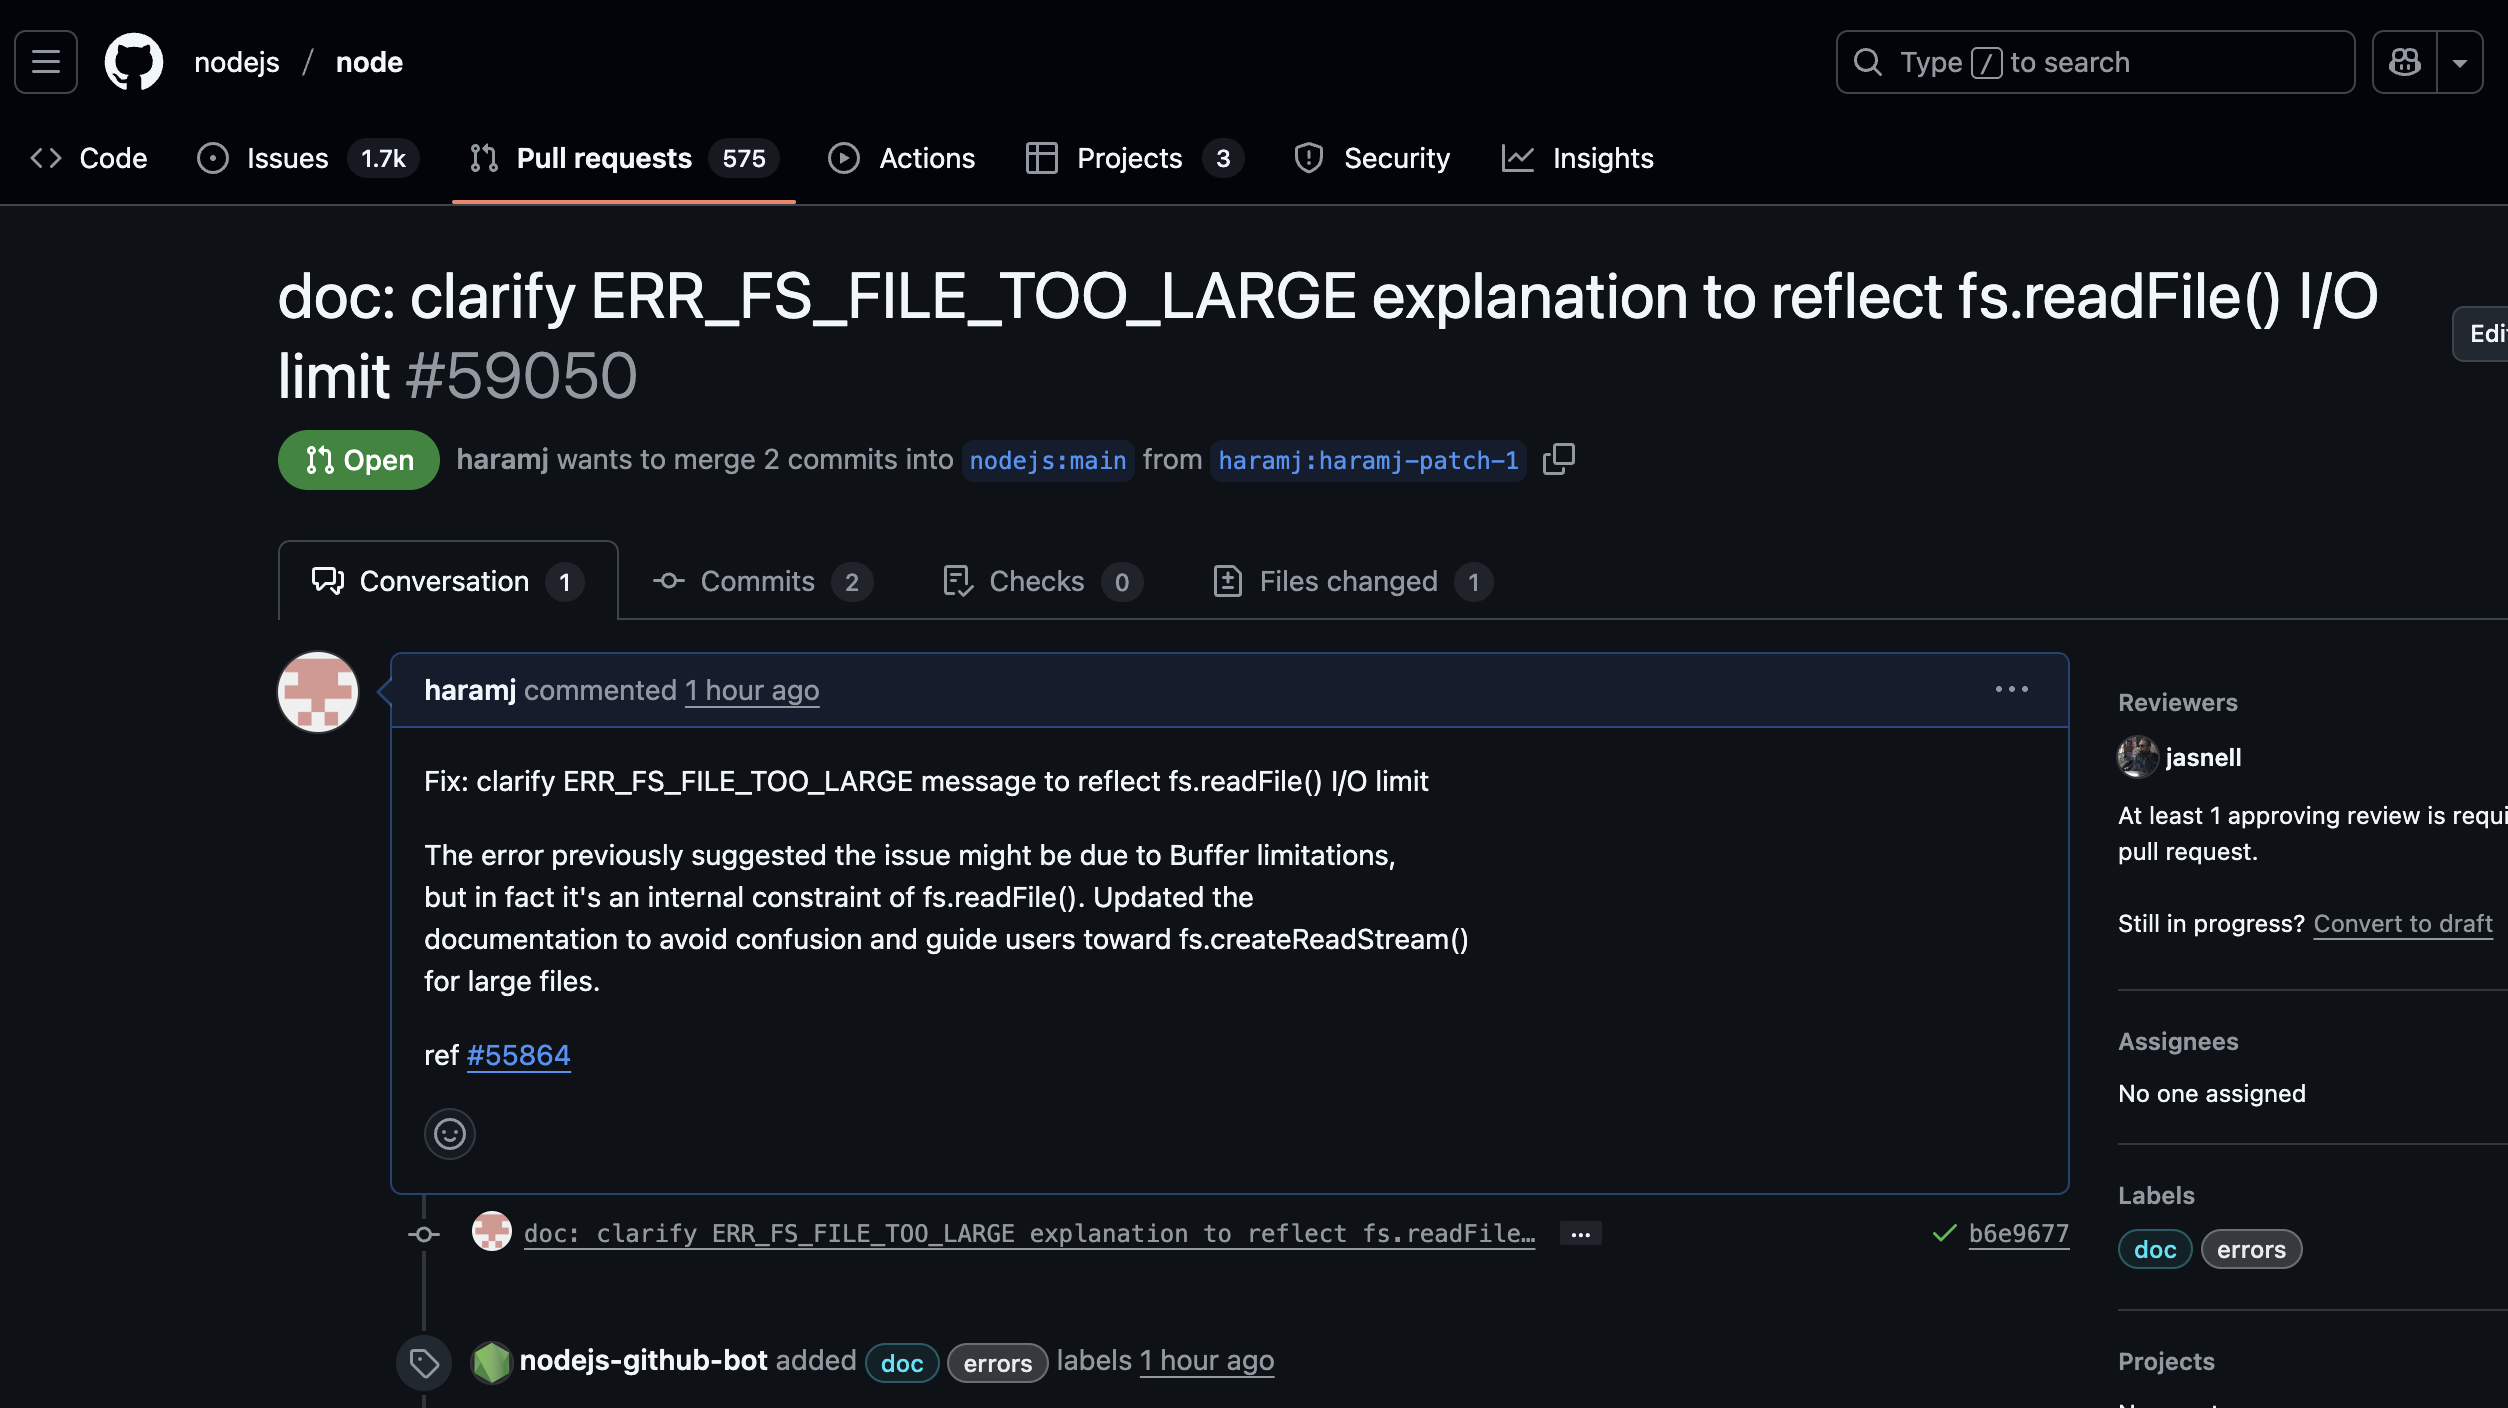Focus the search input field
This screenshot has width=2508, height=1408.
click(2094, 62)
